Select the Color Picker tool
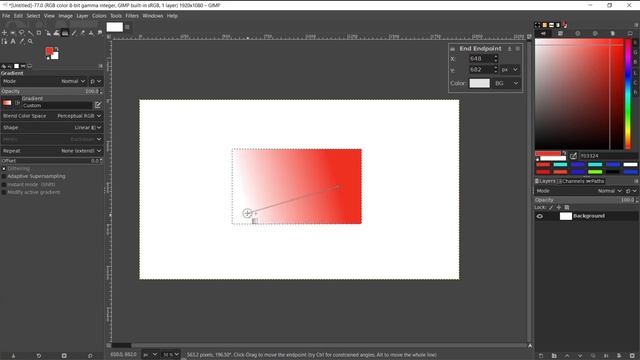The height and width of the screenshot is (360, 640). pos(22,41)
